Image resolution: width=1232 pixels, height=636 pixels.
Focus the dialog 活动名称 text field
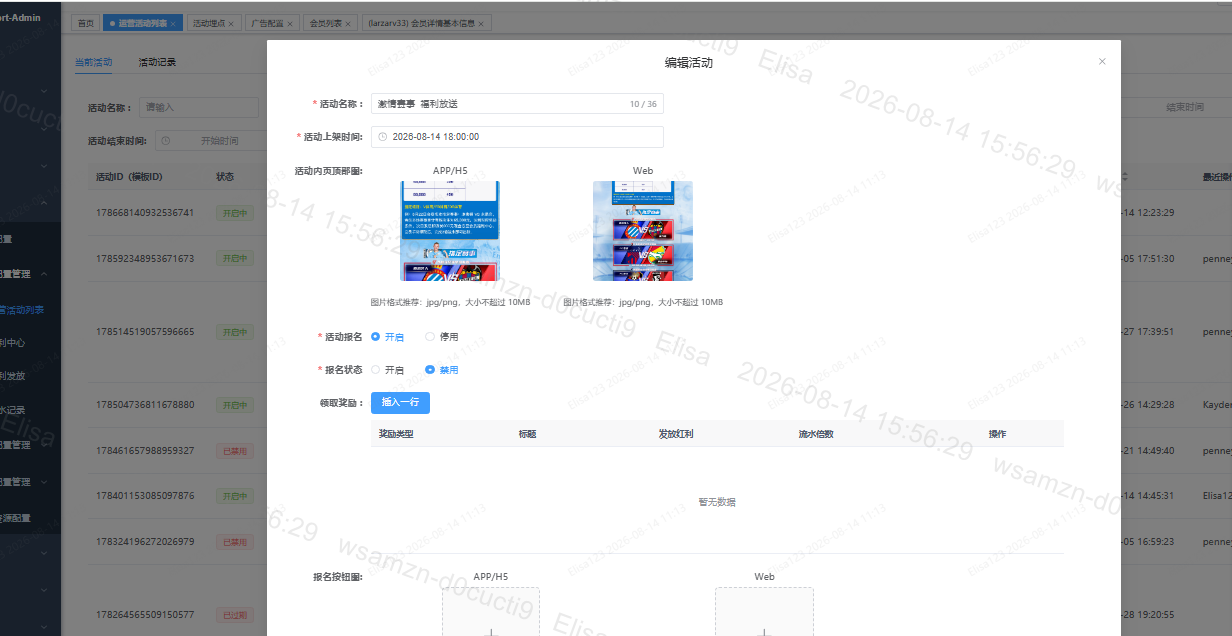tap(517, 104)
